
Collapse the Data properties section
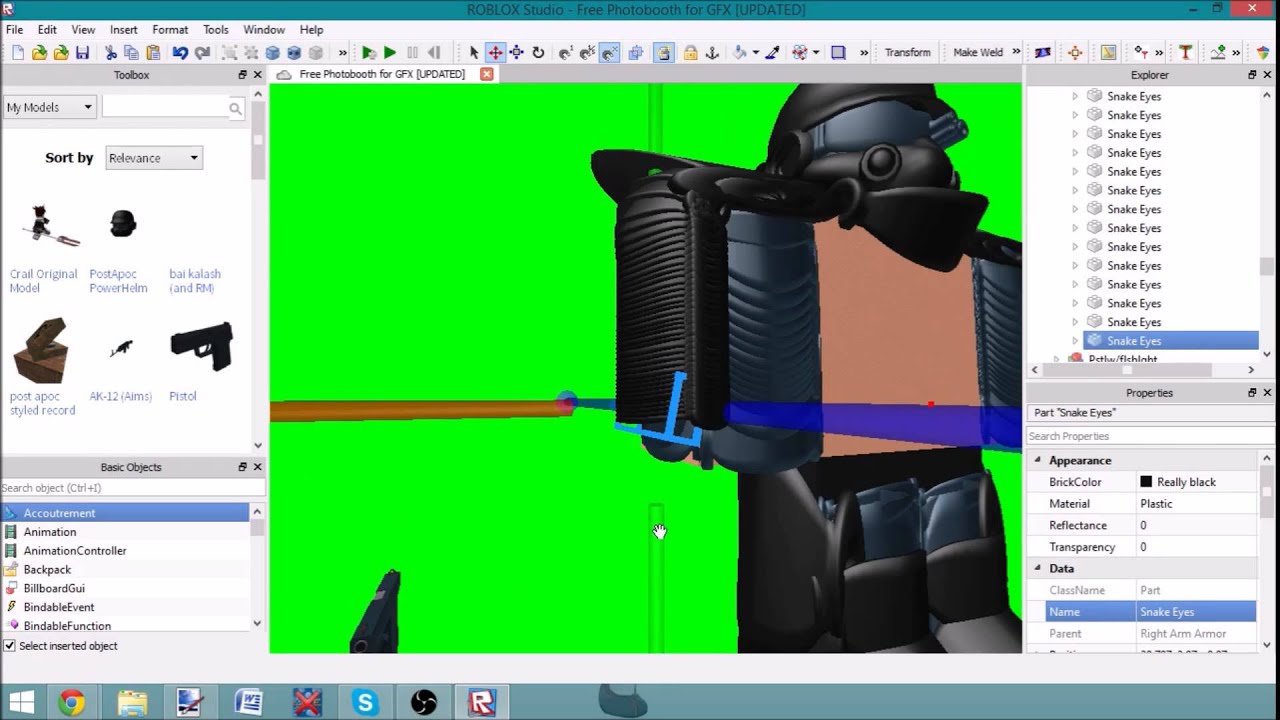pos(1037,568)
